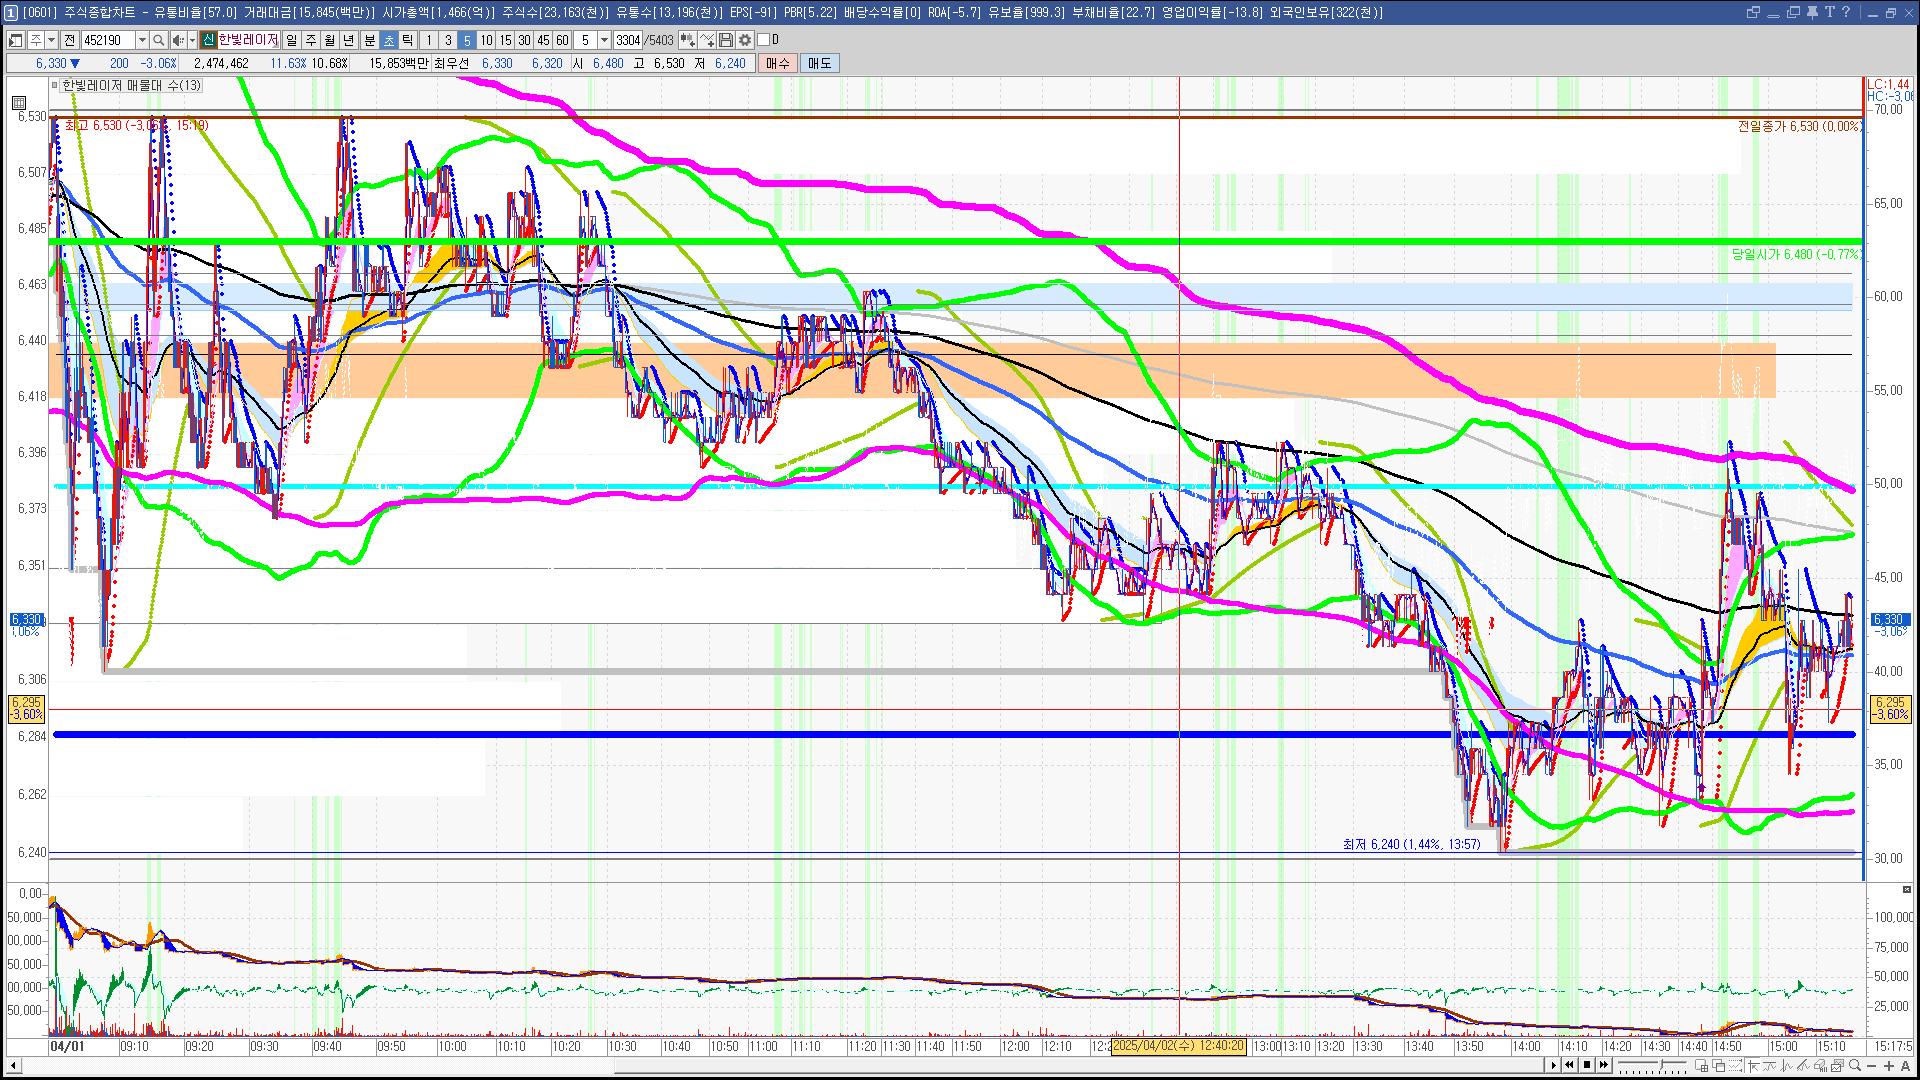The height and width of the screenshot is (1080, 1920).
Task: Click the fast-forward replay button
Action: coord(1604,1065)
